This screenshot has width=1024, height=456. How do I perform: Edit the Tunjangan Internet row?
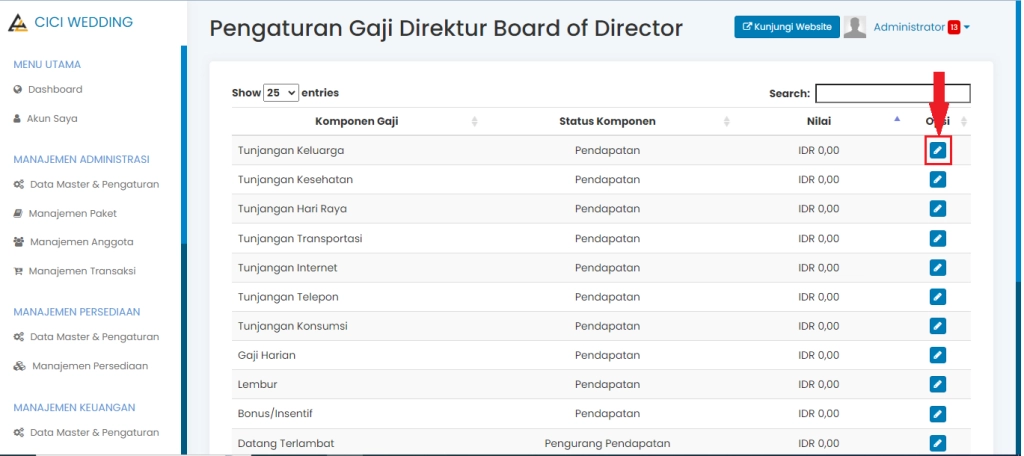[938, 268]
